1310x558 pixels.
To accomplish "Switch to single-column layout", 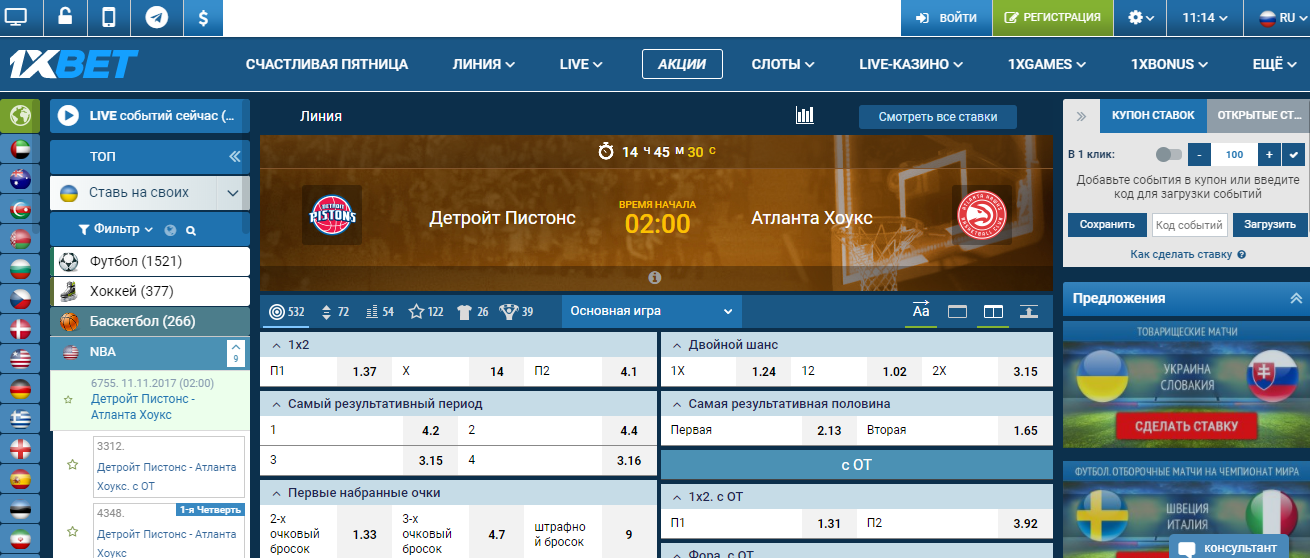I will pyautogui.click(x=957, y=312).
